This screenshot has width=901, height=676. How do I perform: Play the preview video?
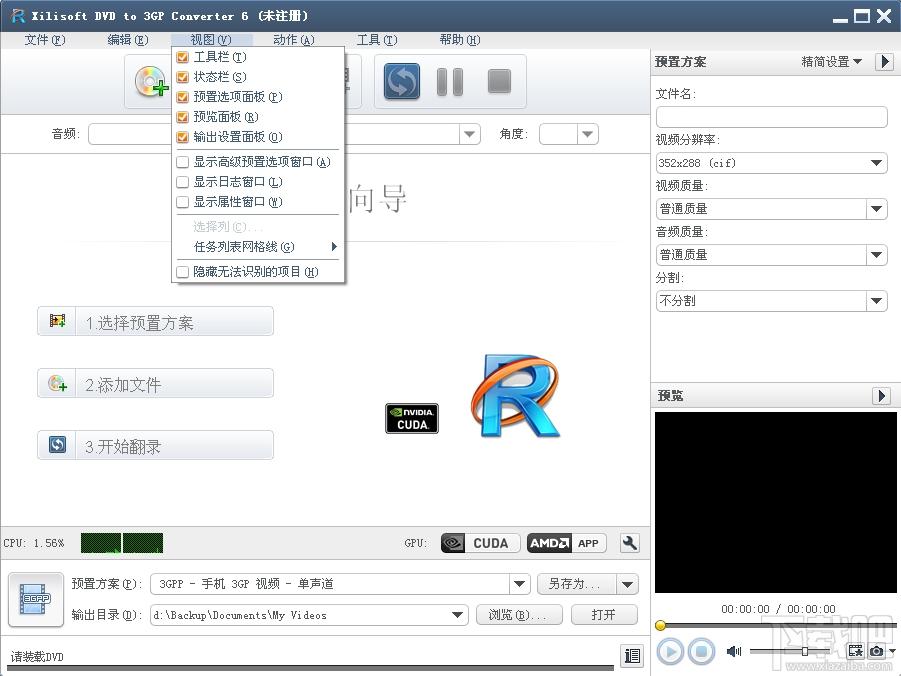click(x=670, y=651)
